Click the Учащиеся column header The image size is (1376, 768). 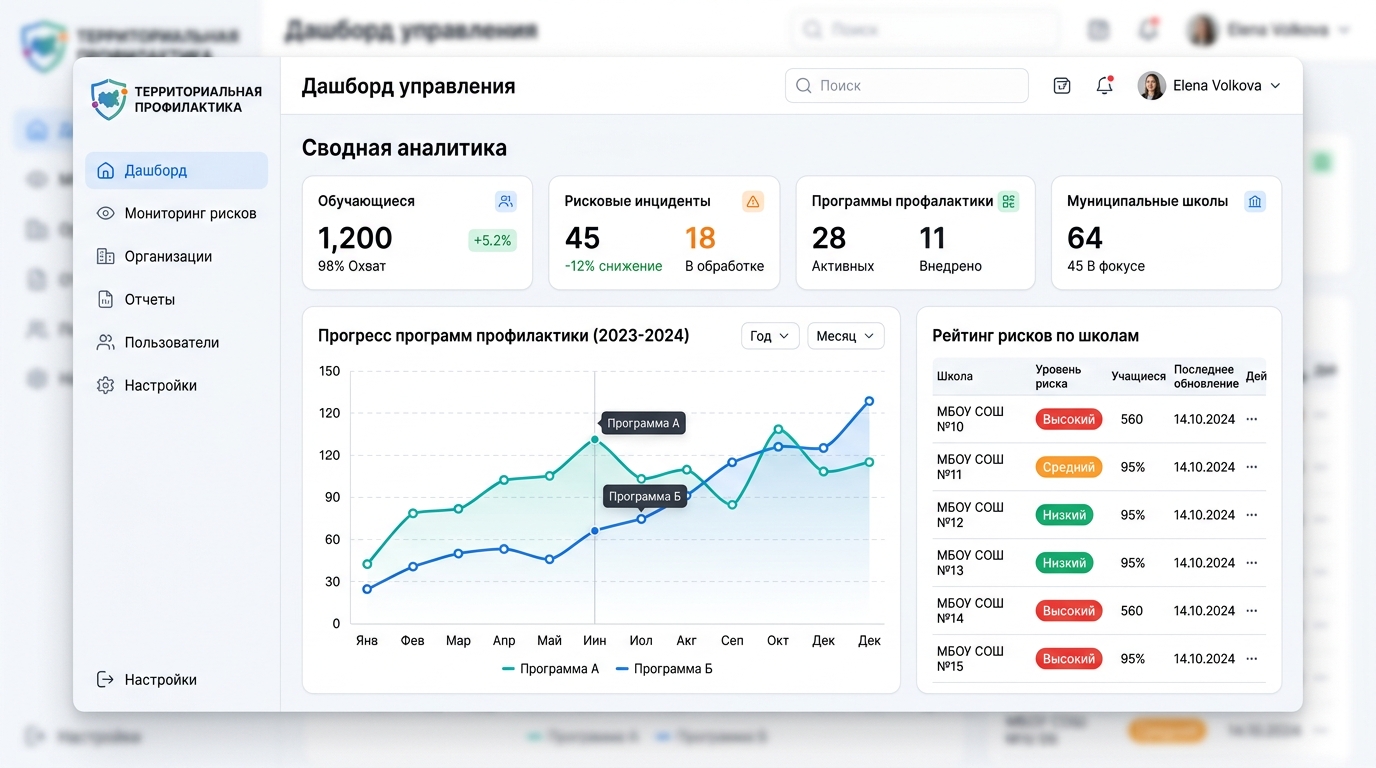1138,376
